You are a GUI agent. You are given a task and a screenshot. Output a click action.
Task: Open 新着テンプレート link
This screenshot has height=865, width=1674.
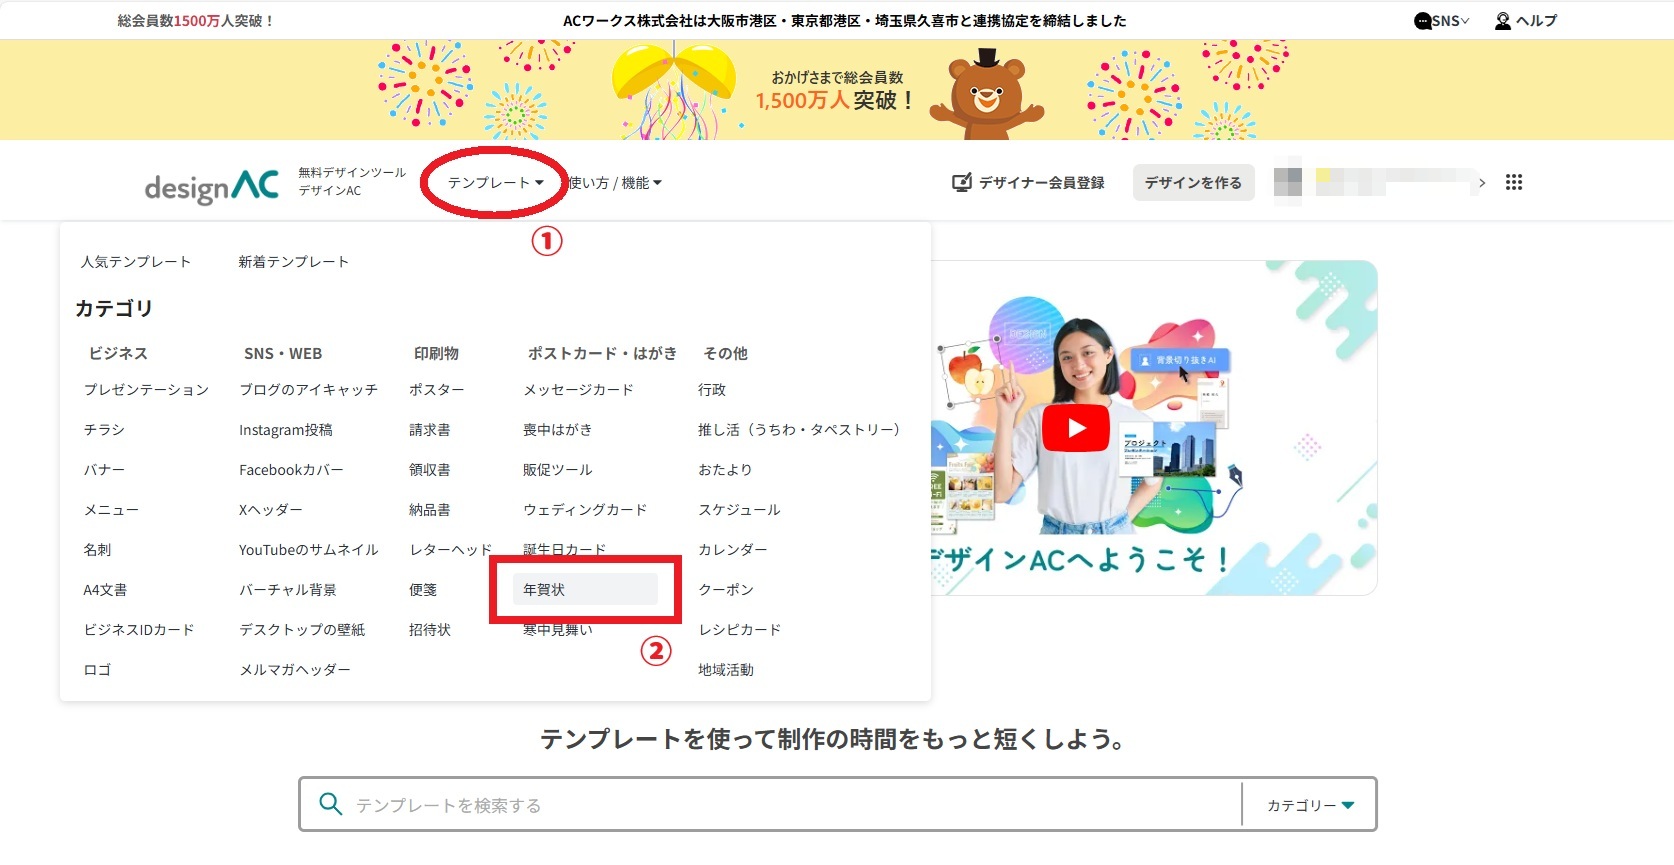(x=293, y=262)
